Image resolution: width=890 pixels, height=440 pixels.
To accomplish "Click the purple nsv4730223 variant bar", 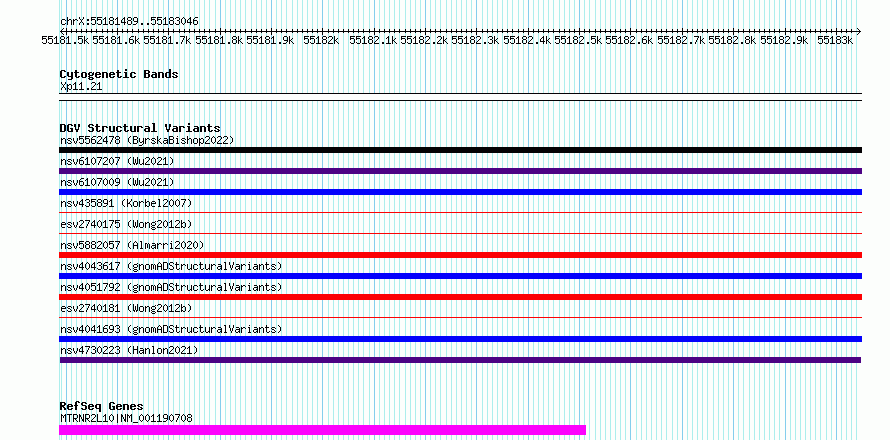I will coord(460,360).
